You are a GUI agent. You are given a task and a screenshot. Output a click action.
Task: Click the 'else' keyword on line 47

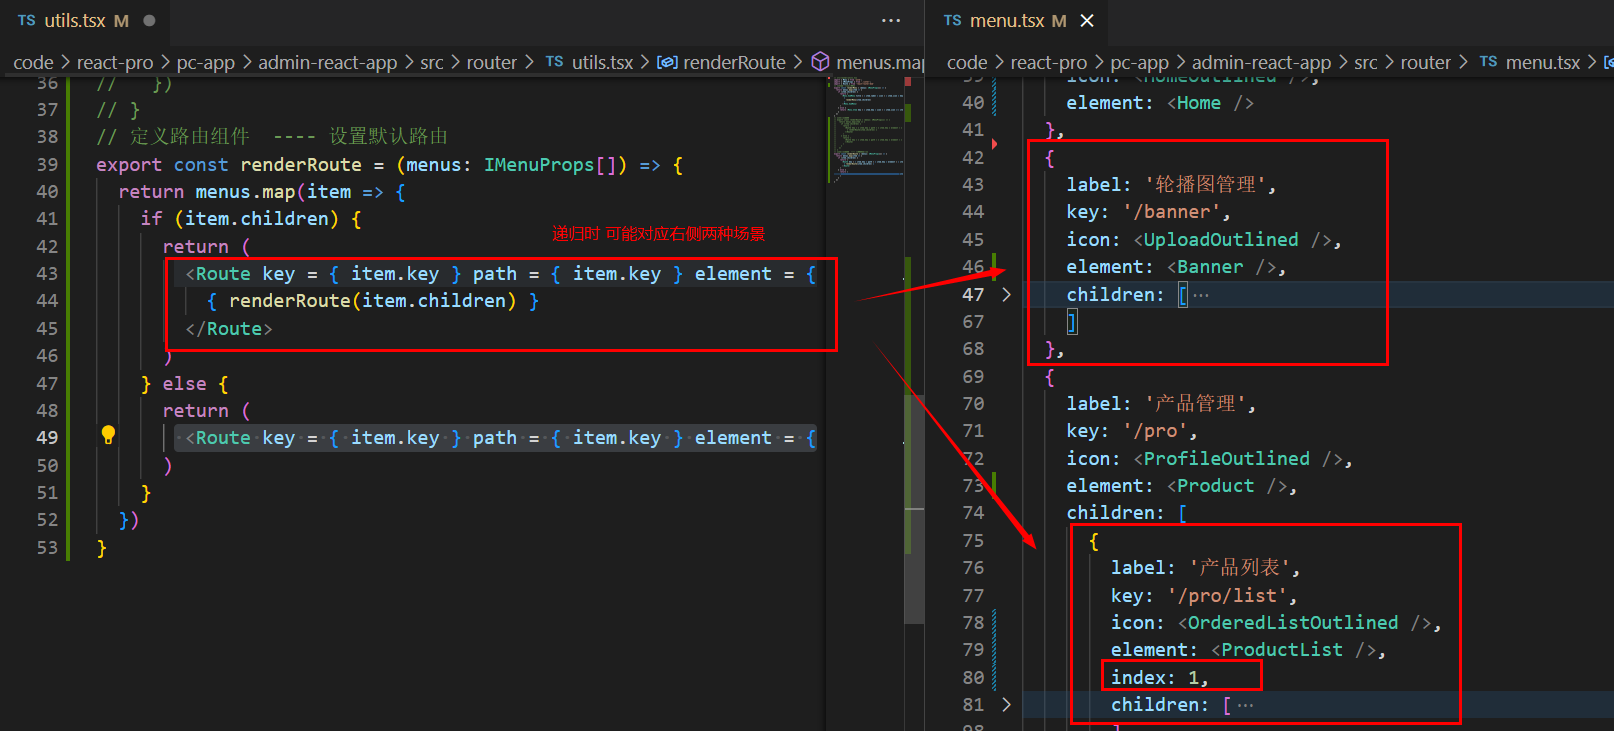click(x=184, y=383)
